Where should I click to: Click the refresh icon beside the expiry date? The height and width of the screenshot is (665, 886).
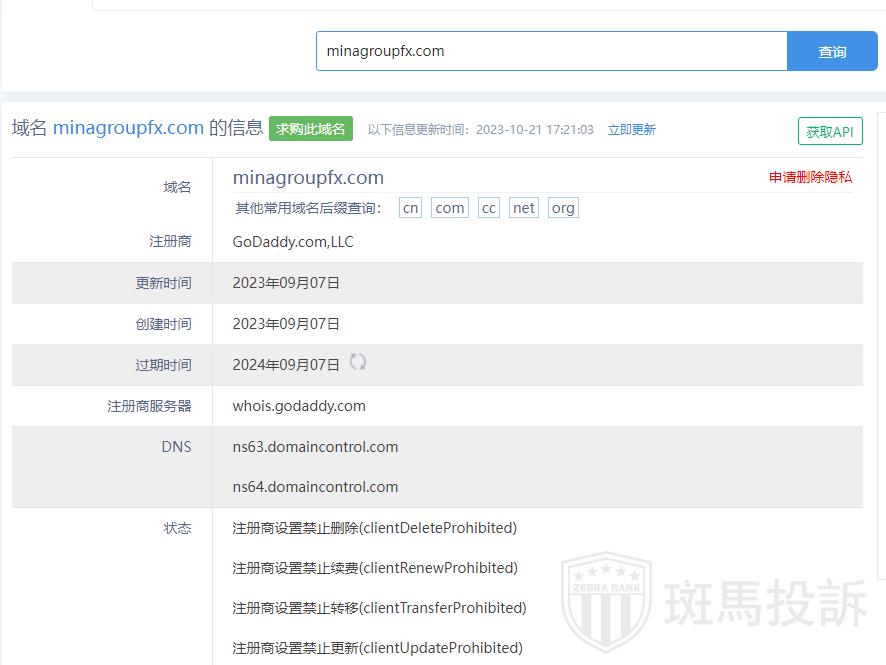[358, 363]
